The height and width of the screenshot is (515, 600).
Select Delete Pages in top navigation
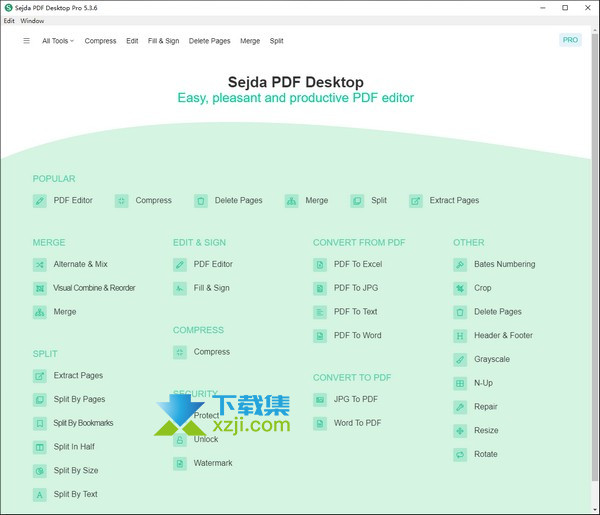(x=209, y=41)
